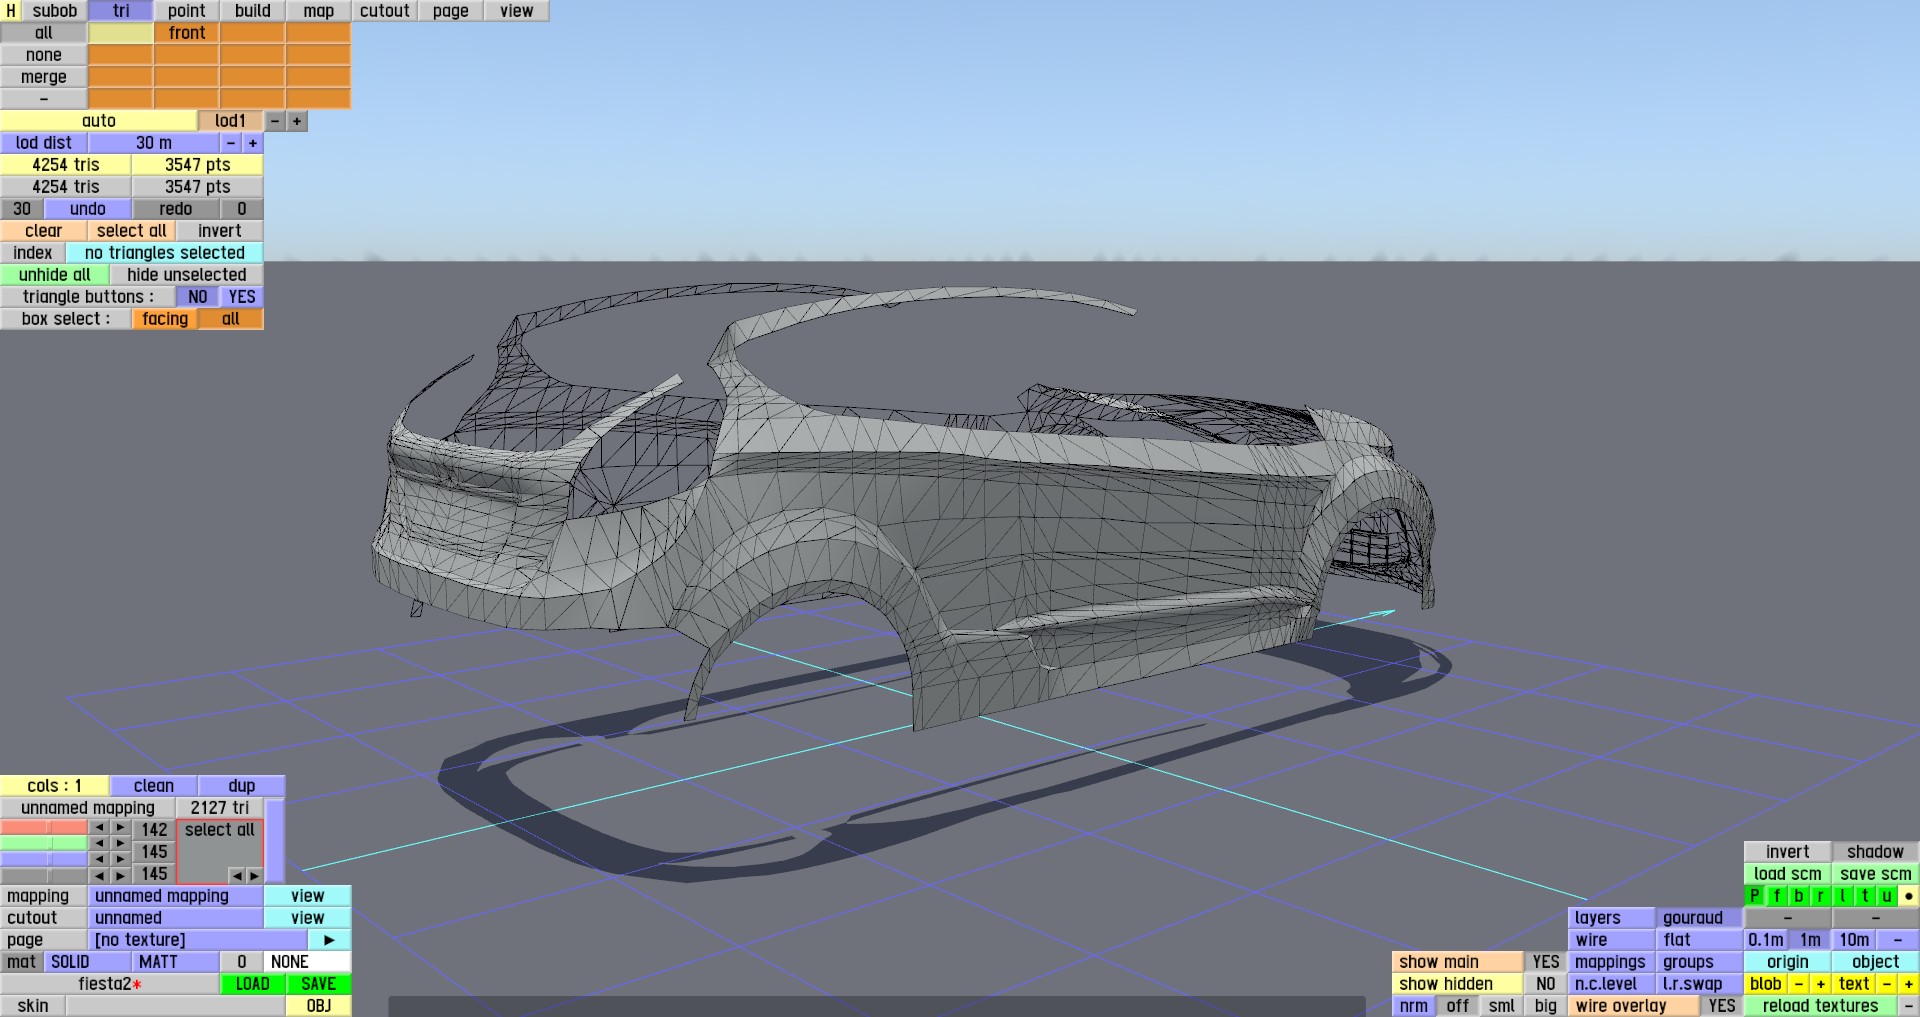Click the green SAVE button

coord(319,984)
